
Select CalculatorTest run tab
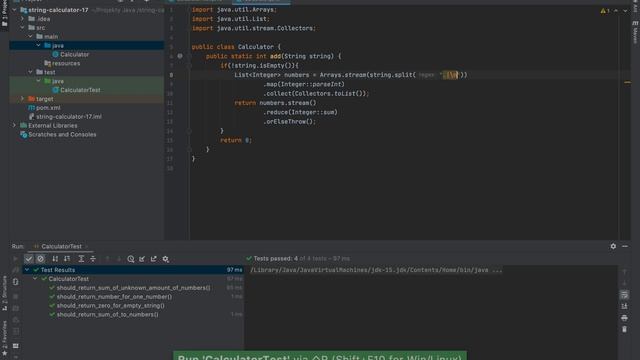tap(61, 246)
